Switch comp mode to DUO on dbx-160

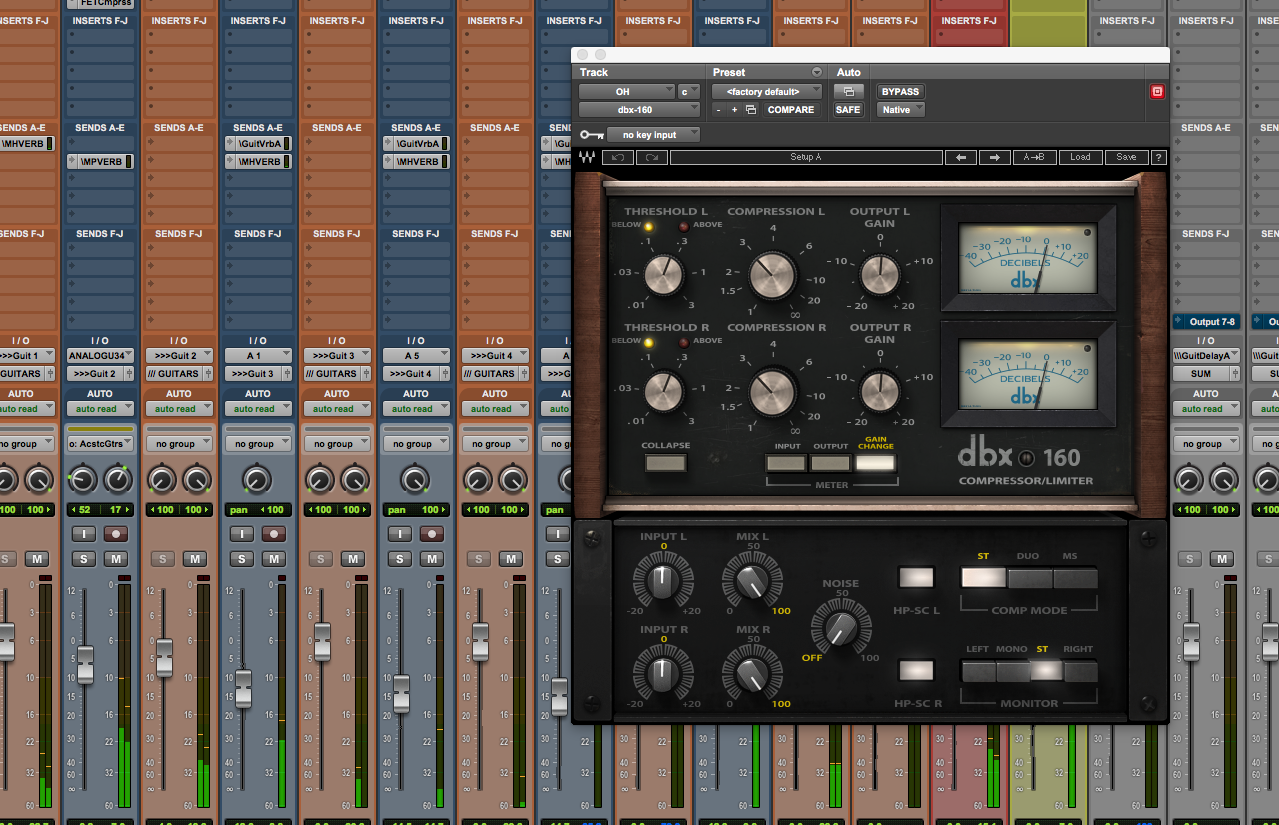tap(1028, 577)
